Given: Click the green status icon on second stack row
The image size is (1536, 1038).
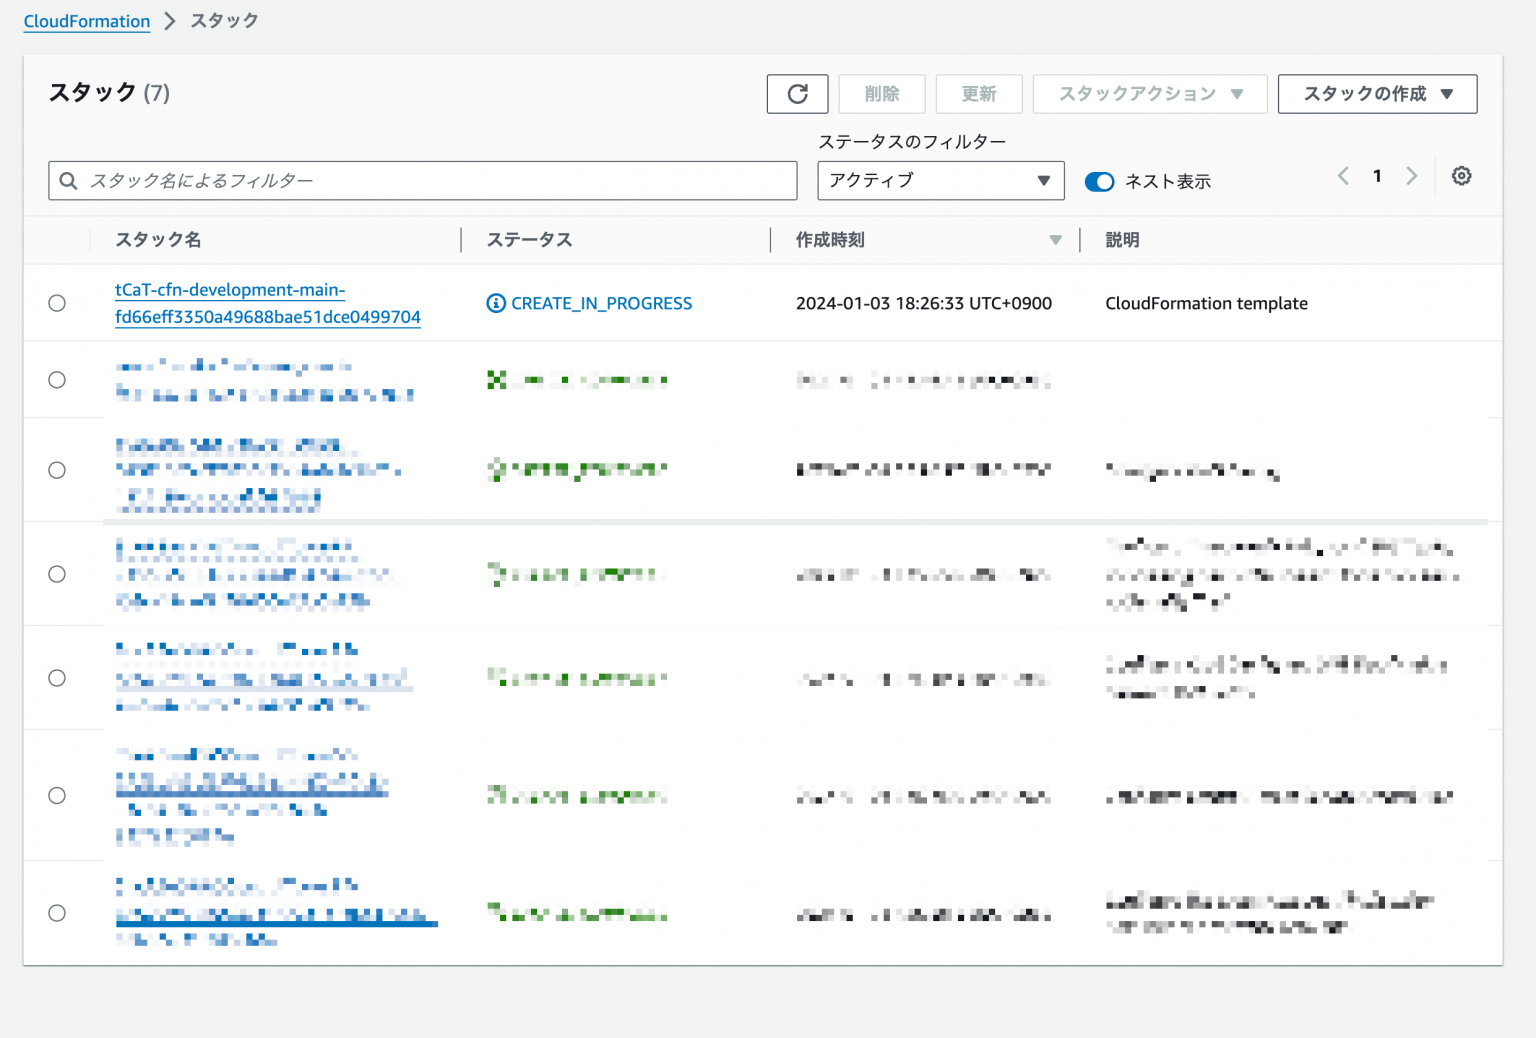Looking at the screenshot, I should pos(496,380).
